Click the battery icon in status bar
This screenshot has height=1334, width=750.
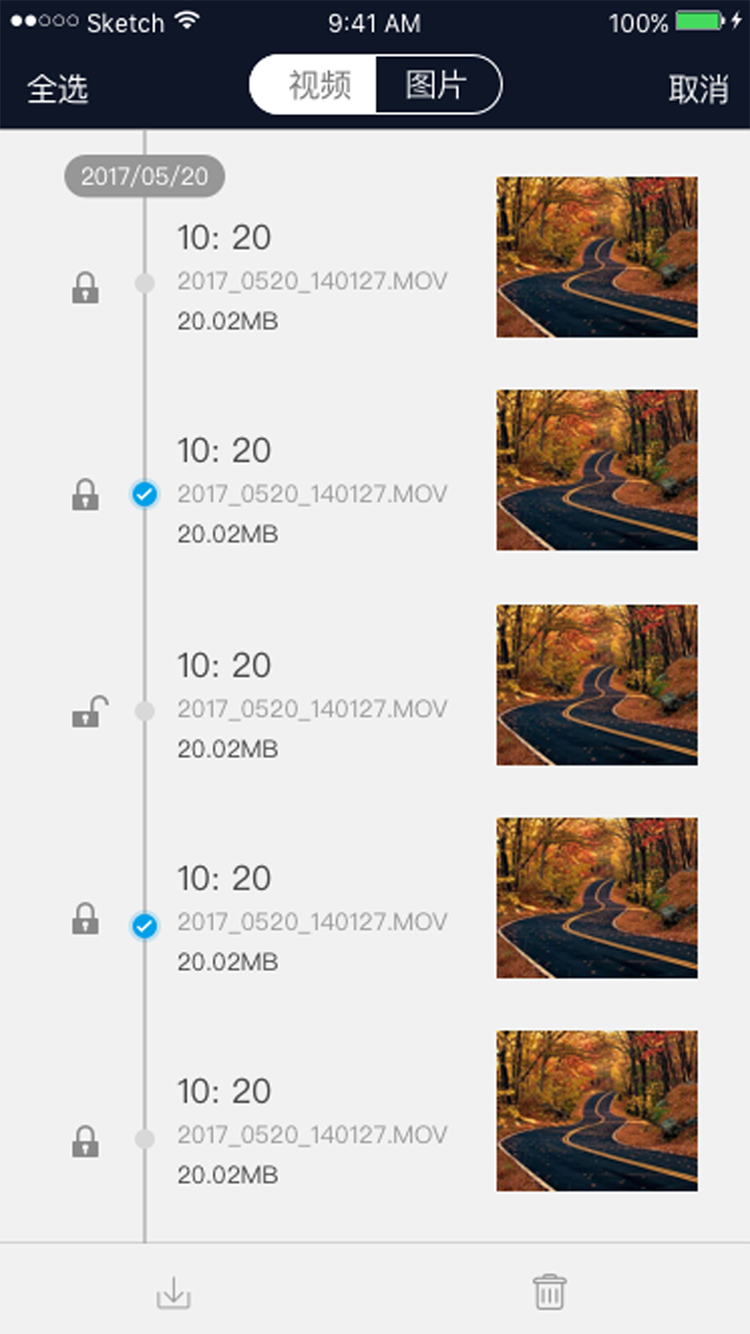[x=699, y=21]
